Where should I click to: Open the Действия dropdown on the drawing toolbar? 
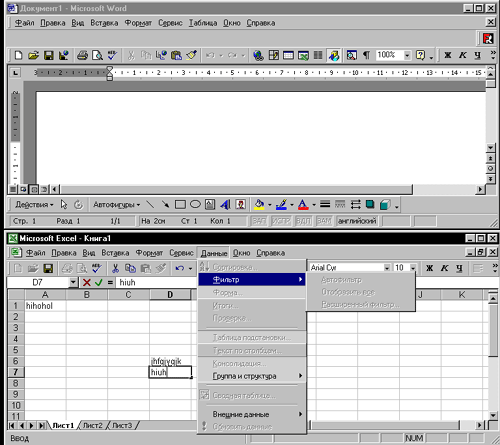34,204
